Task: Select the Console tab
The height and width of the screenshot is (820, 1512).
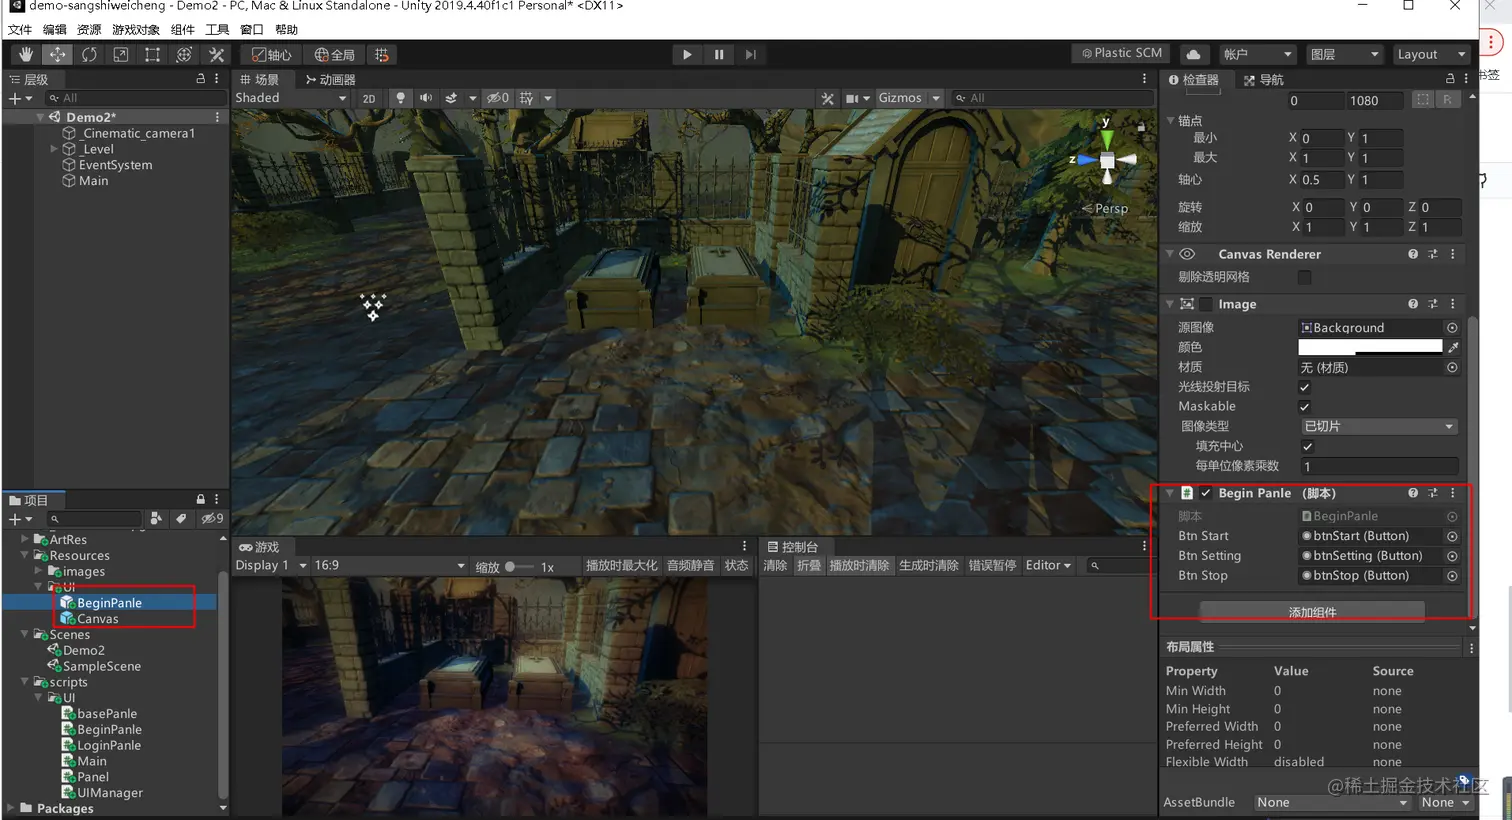Action: tap(792, 547)
